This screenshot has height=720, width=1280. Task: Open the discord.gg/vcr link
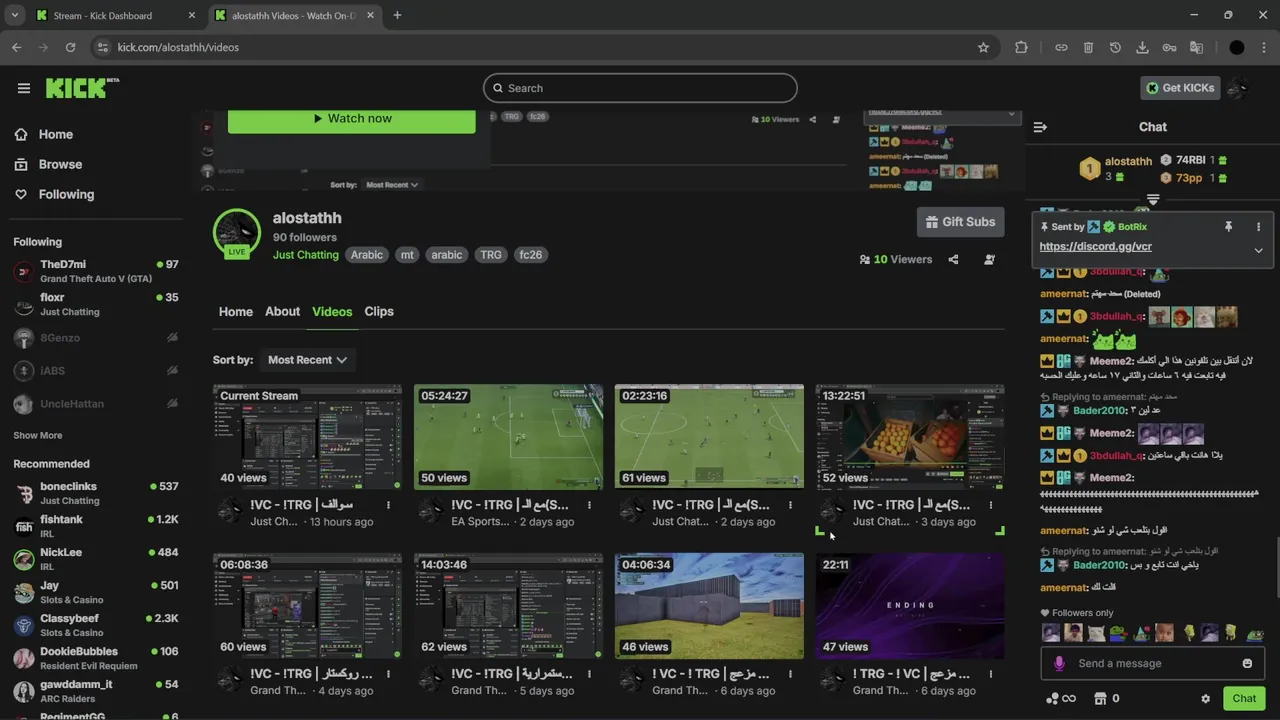click(x=1095, y=246)
